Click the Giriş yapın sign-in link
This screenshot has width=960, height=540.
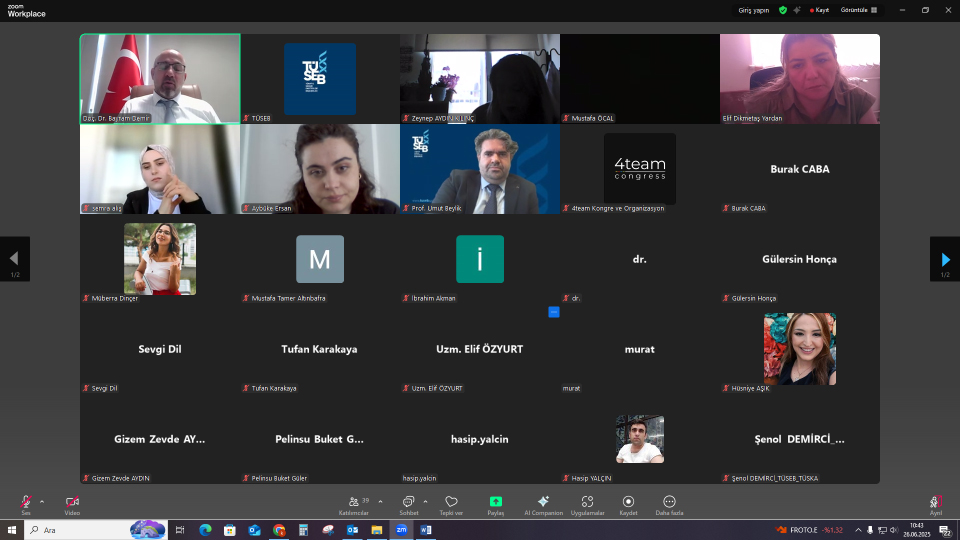752,10
